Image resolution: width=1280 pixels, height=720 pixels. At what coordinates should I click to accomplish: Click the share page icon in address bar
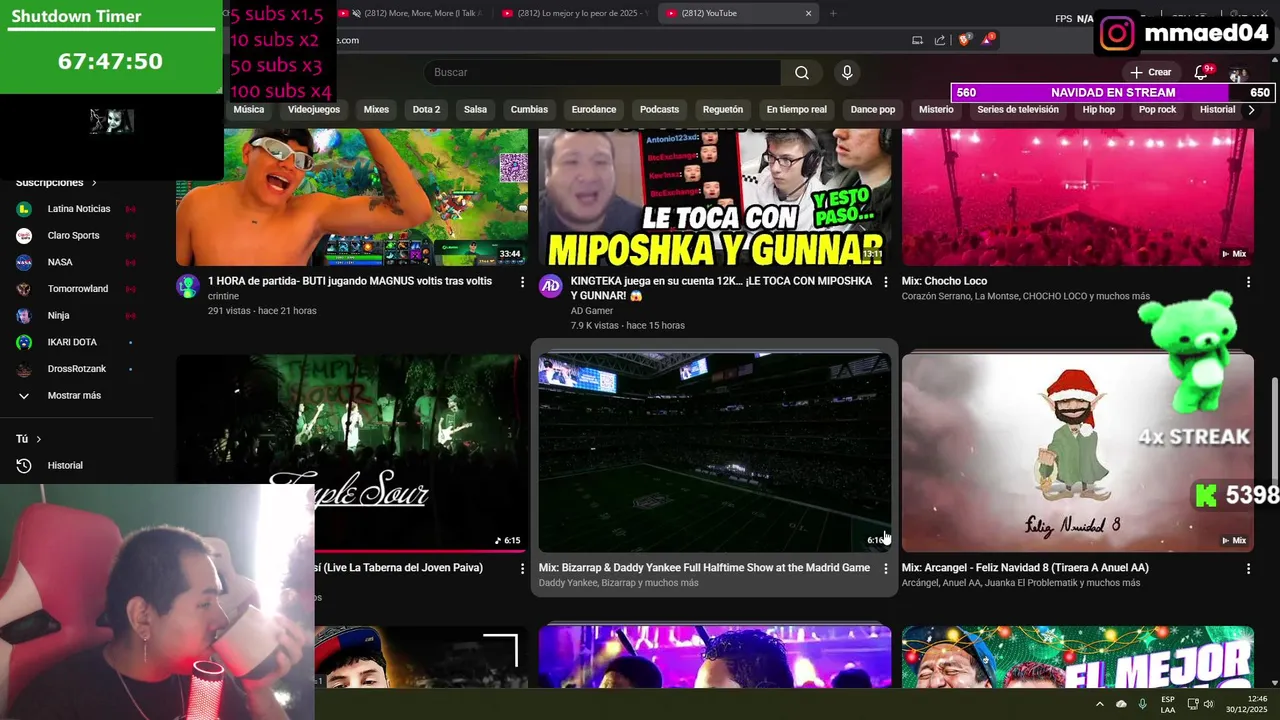pyautogui.click(x=940, y=40)
